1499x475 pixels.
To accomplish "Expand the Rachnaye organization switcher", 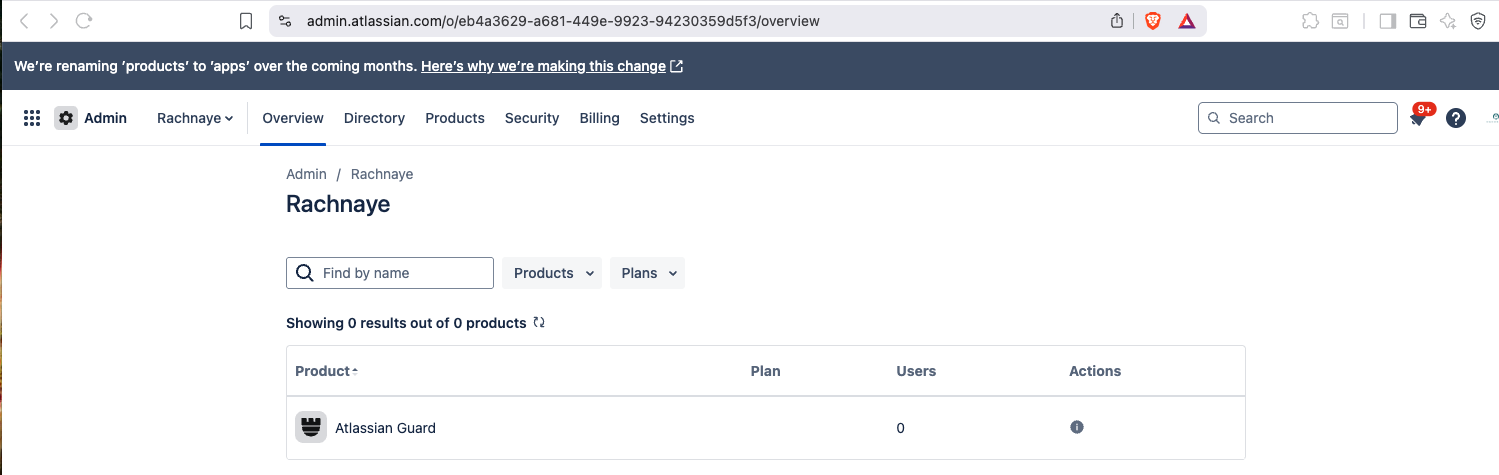I will pos(195,118).
